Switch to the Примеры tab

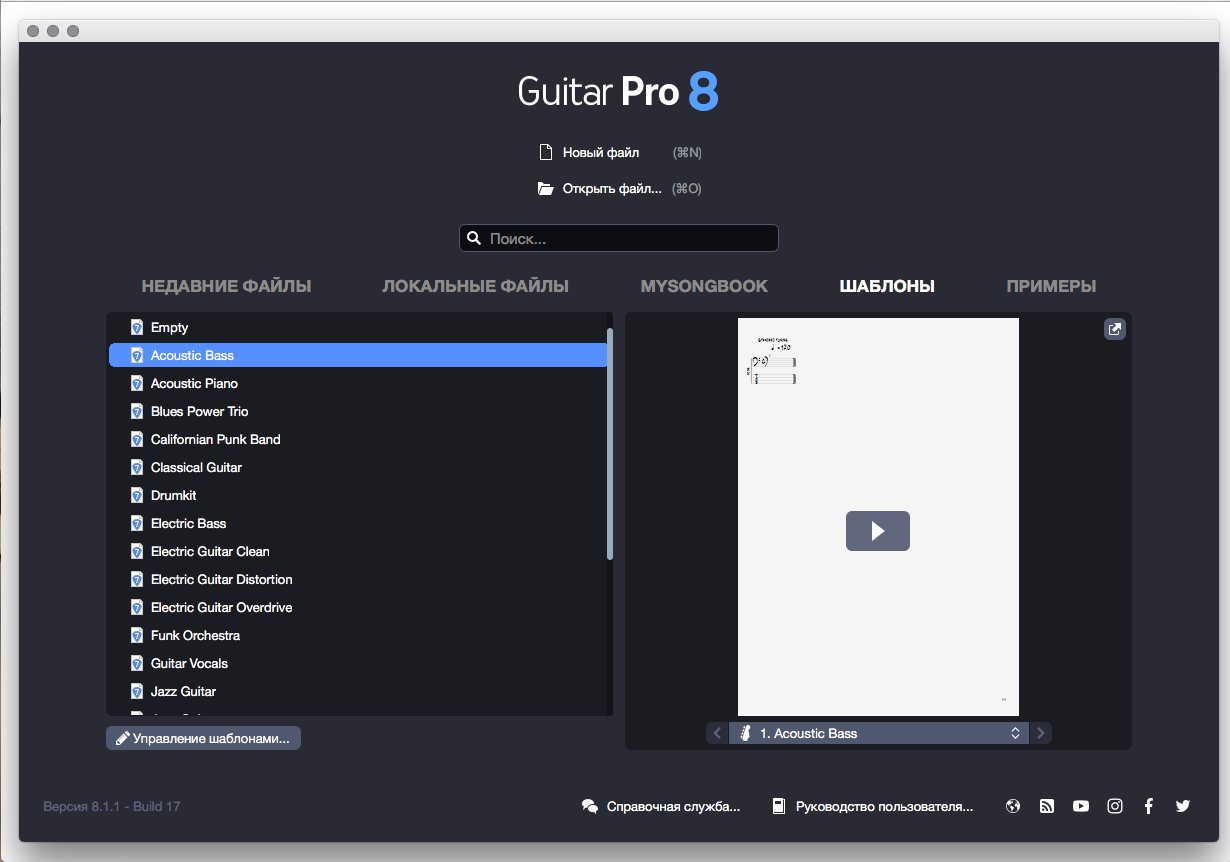coord(1051,286)
